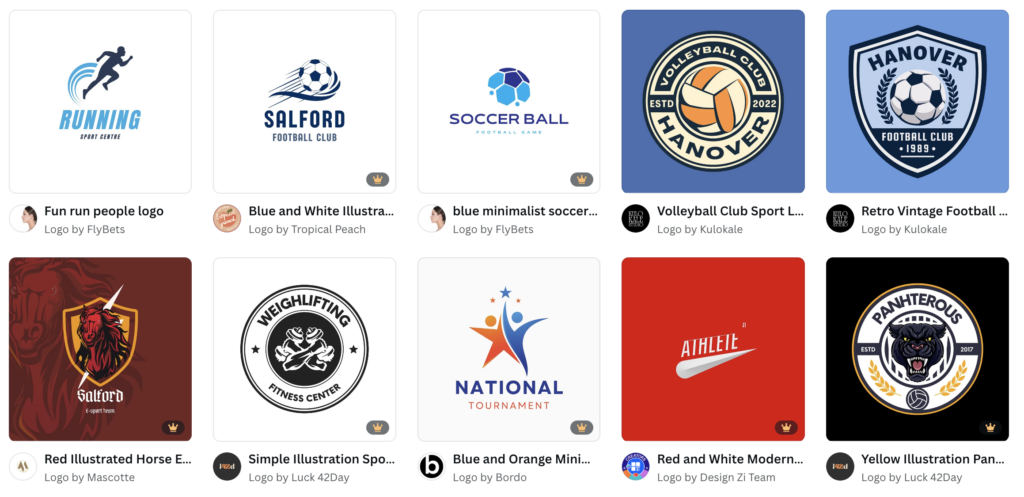The height and width of the screenshot is (497, 1024).
Task: Open the Running Sport Centre logo template
Action: (x=100, y=101)
